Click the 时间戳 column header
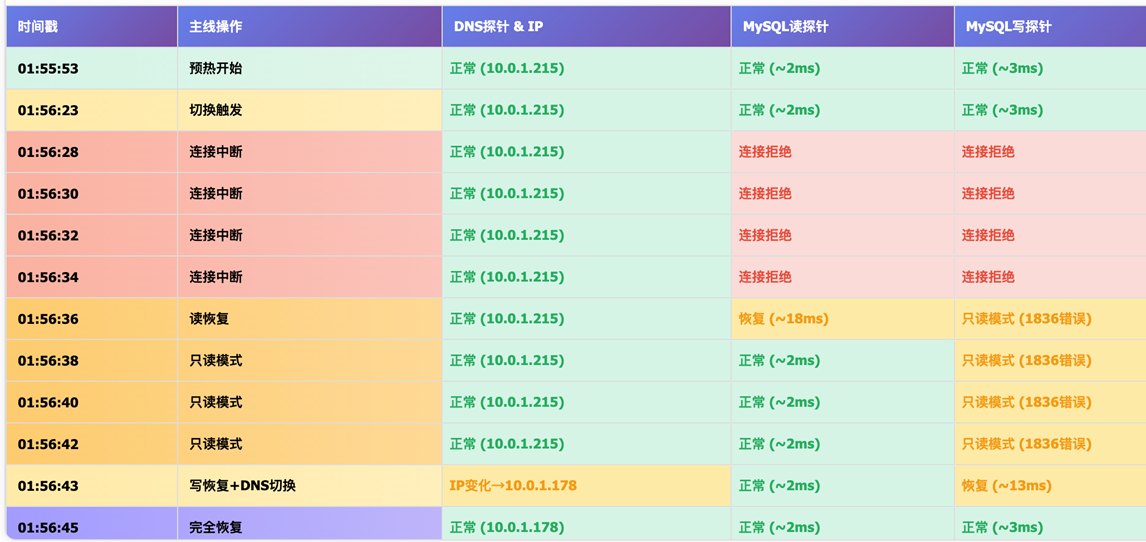Screen dimensions: 1146x542 (x=38, y=27)
